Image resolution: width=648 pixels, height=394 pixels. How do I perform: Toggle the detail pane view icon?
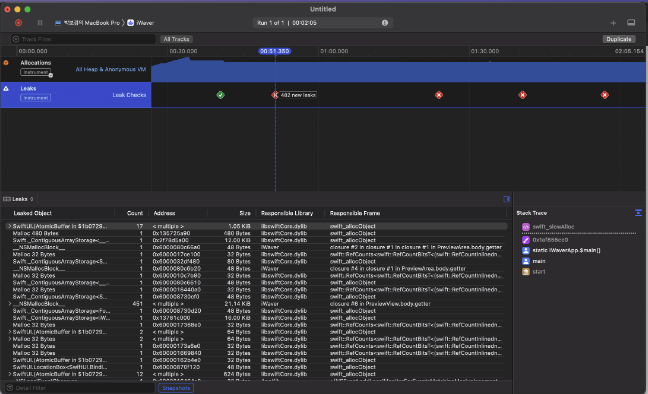(631, 23)
